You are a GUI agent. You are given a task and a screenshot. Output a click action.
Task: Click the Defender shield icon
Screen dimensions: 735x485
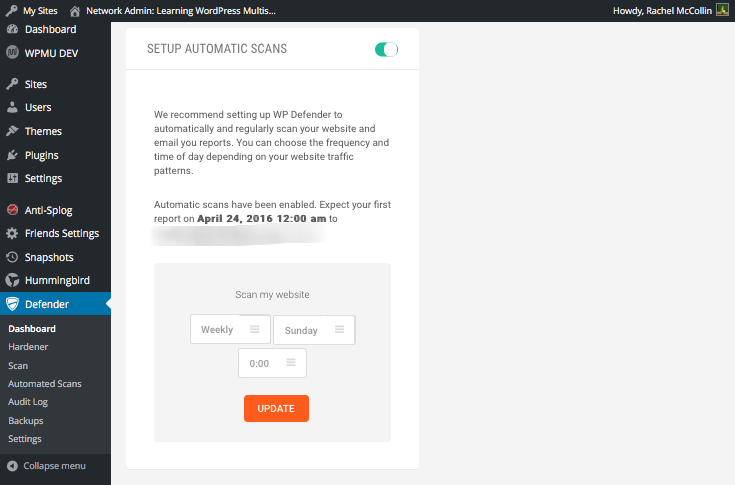pyautogui.click(x=12, y=304)
